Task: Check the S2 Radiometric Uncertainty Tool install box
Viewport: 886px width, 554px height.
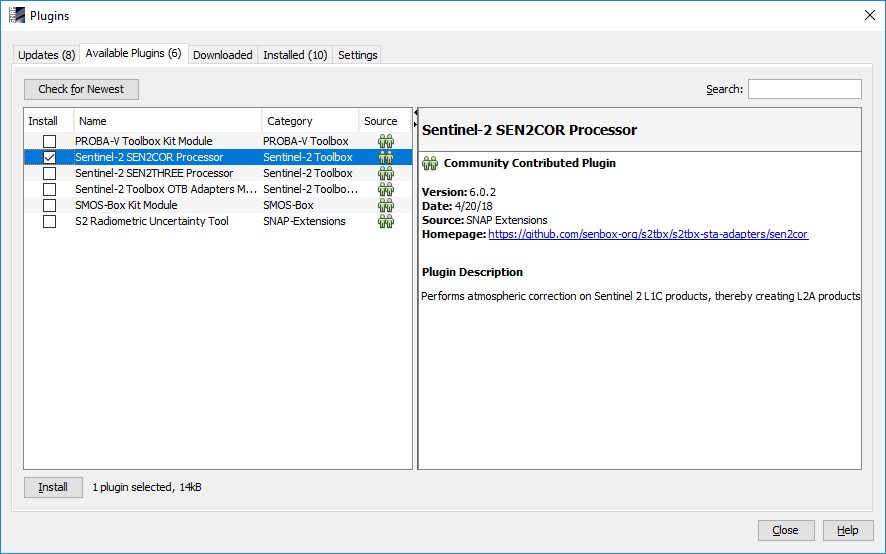Action: [50, 221]
